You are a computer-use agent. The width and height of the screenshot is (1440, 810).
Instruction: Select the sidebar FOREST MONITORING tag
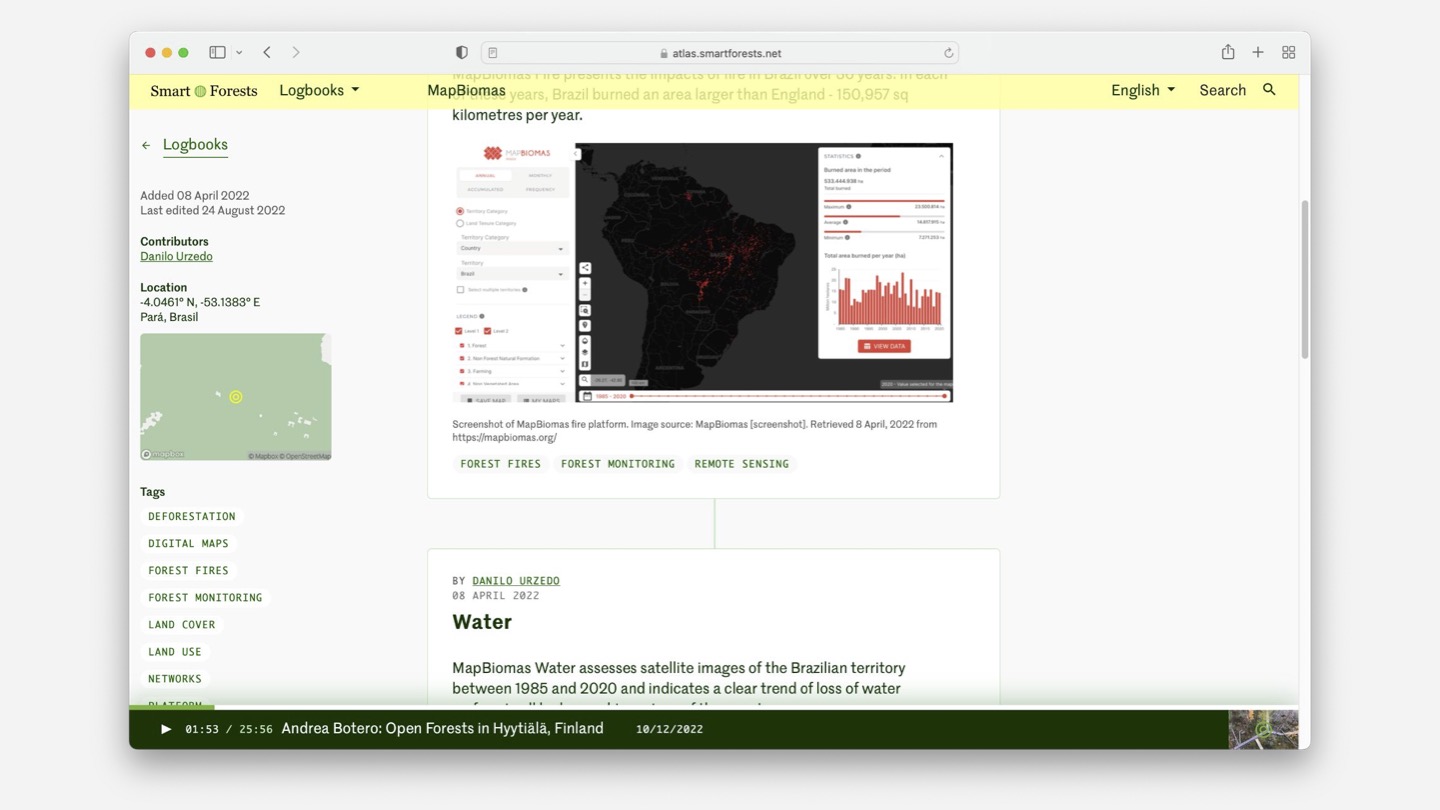[205, 597]
